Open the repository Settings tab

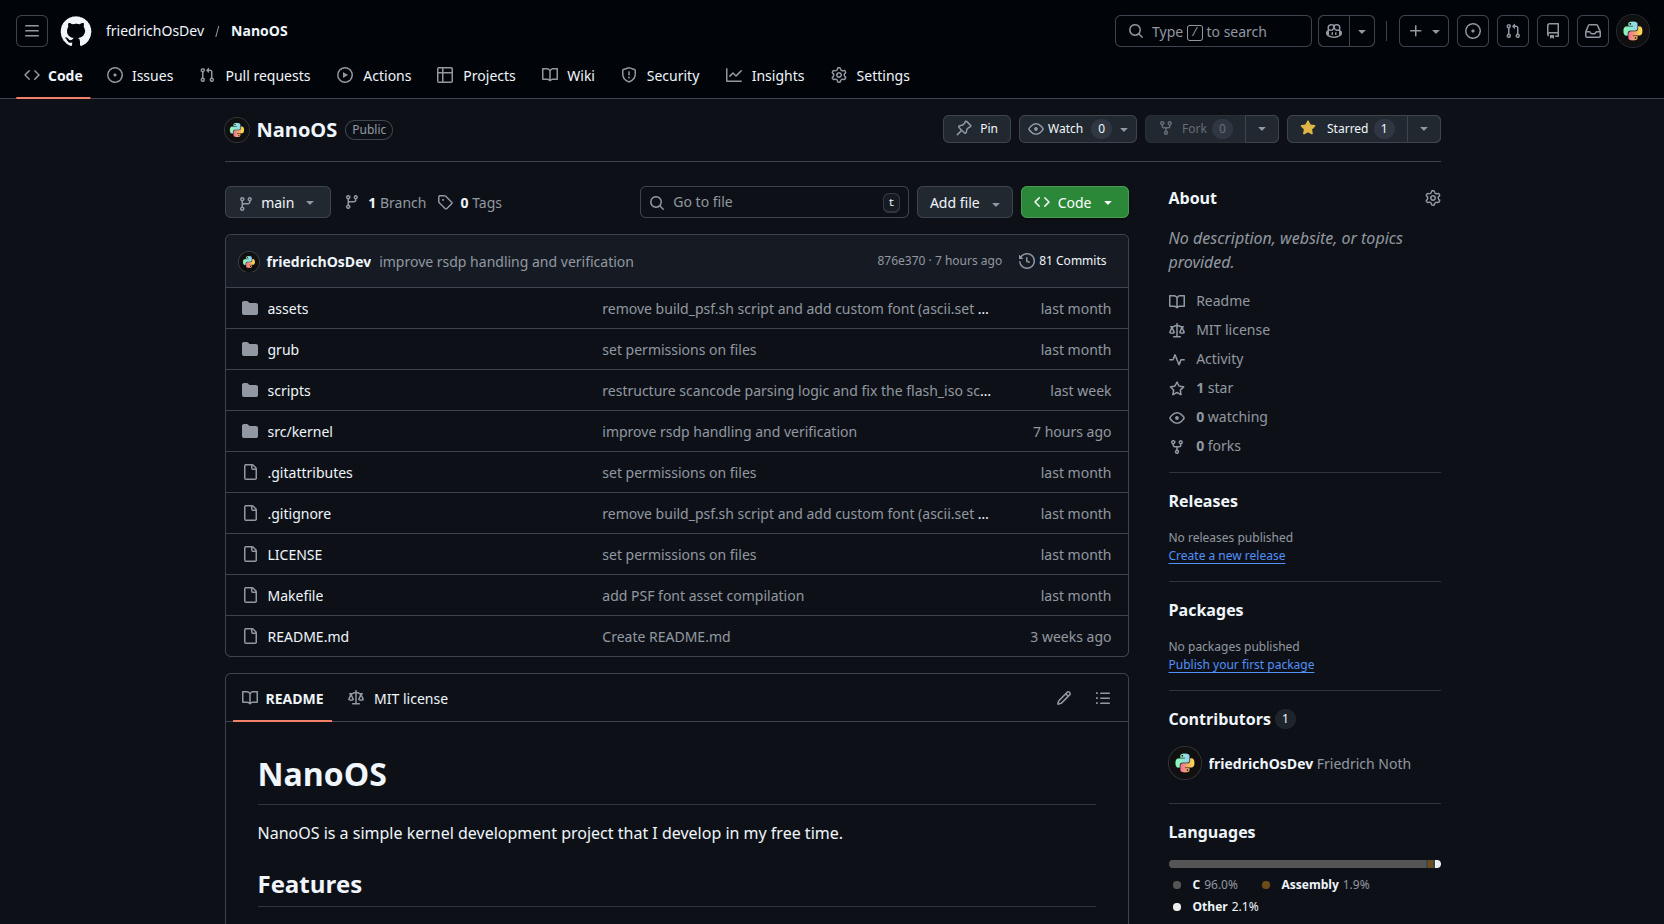pos(870,76)
